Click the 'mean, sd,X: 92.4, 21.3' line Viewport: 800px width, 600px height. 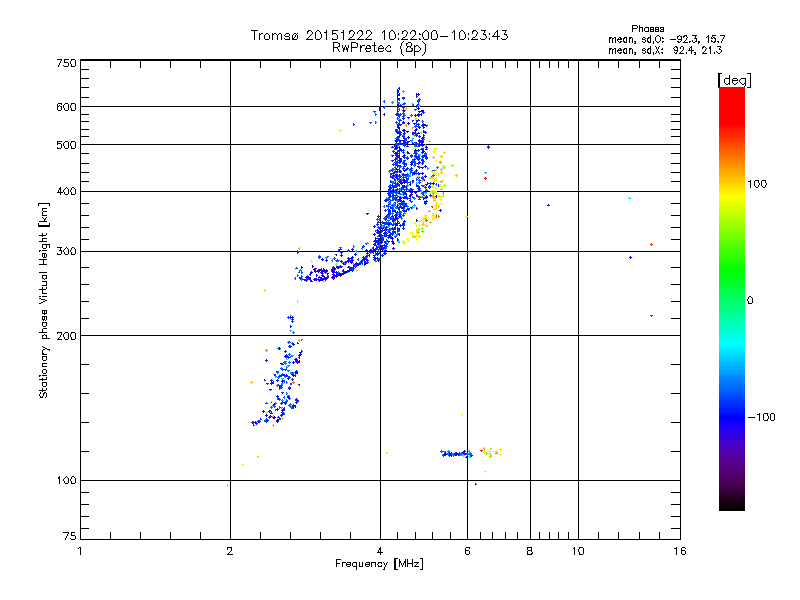click(x=665, y=50)
